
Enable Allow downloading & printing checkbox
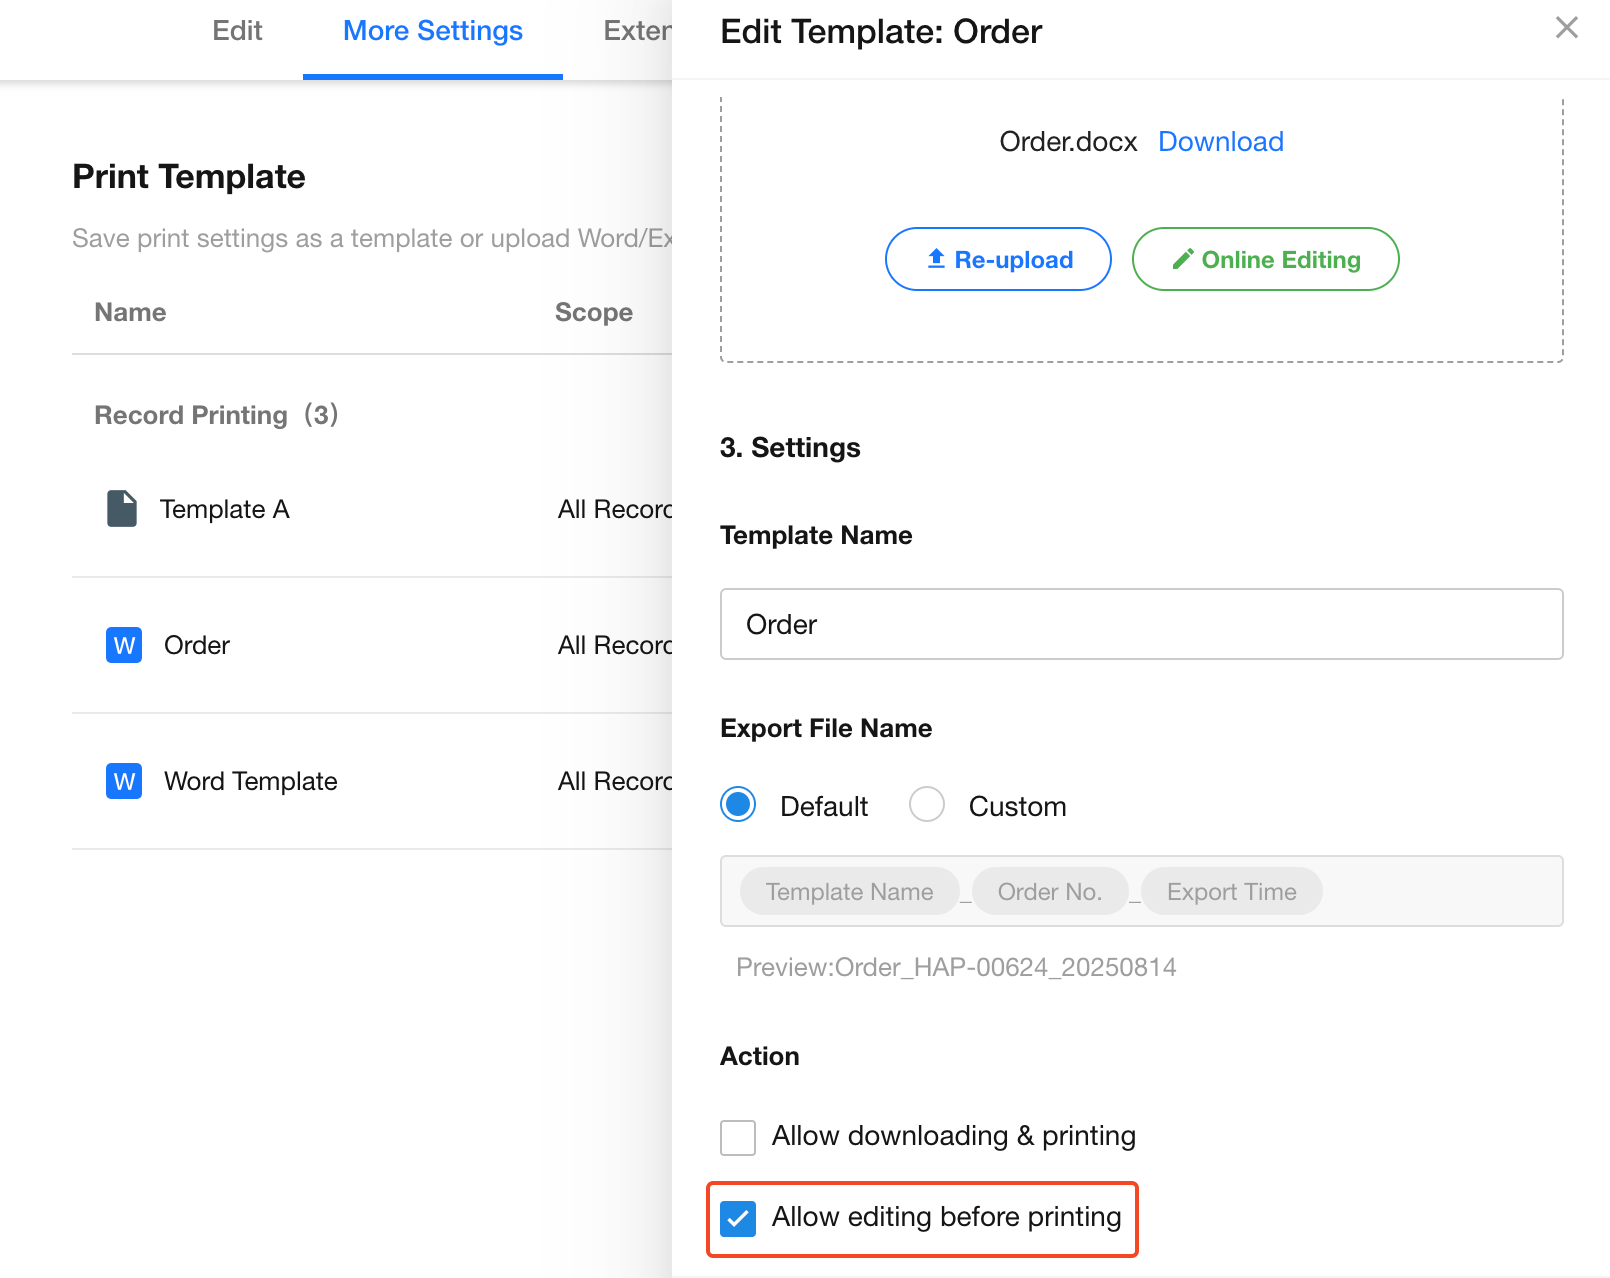pos(739,1137)
